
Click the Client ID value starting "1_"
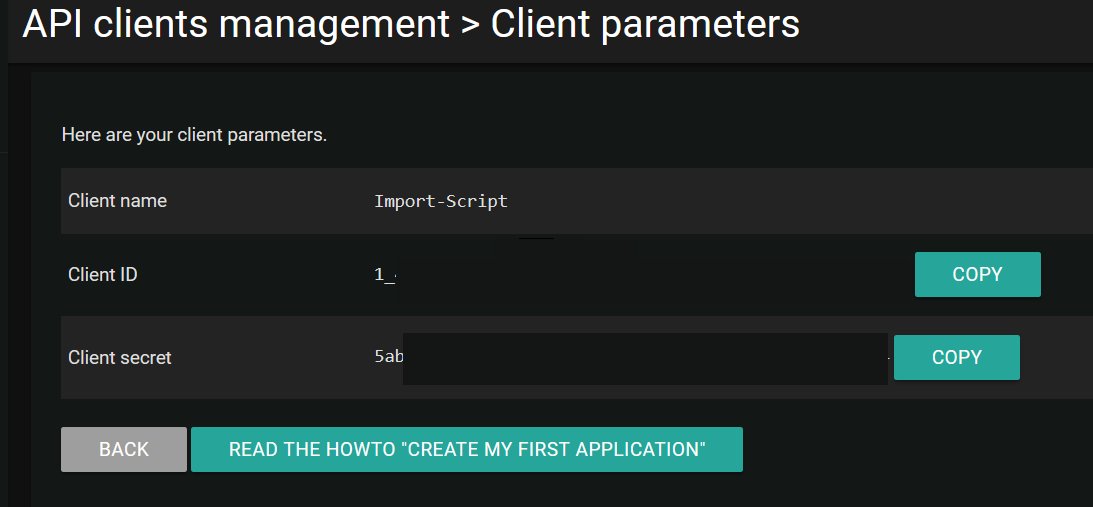[x=385, y=275]
